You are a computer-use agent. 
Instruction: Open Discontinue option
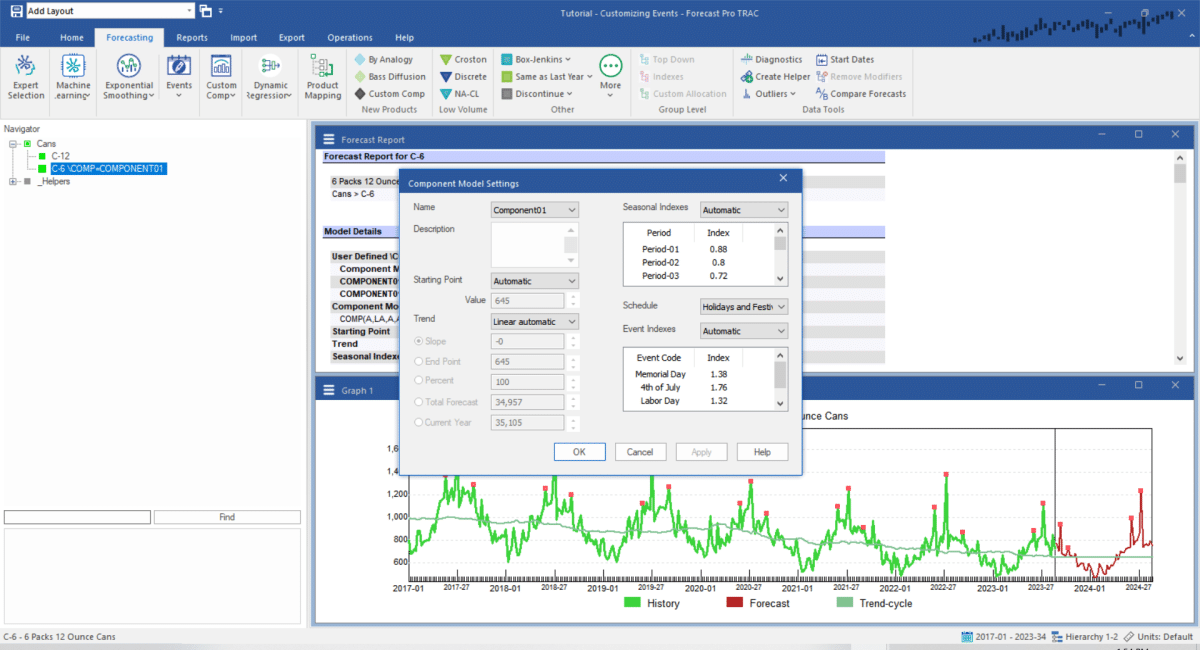click(x=537, y=93)
